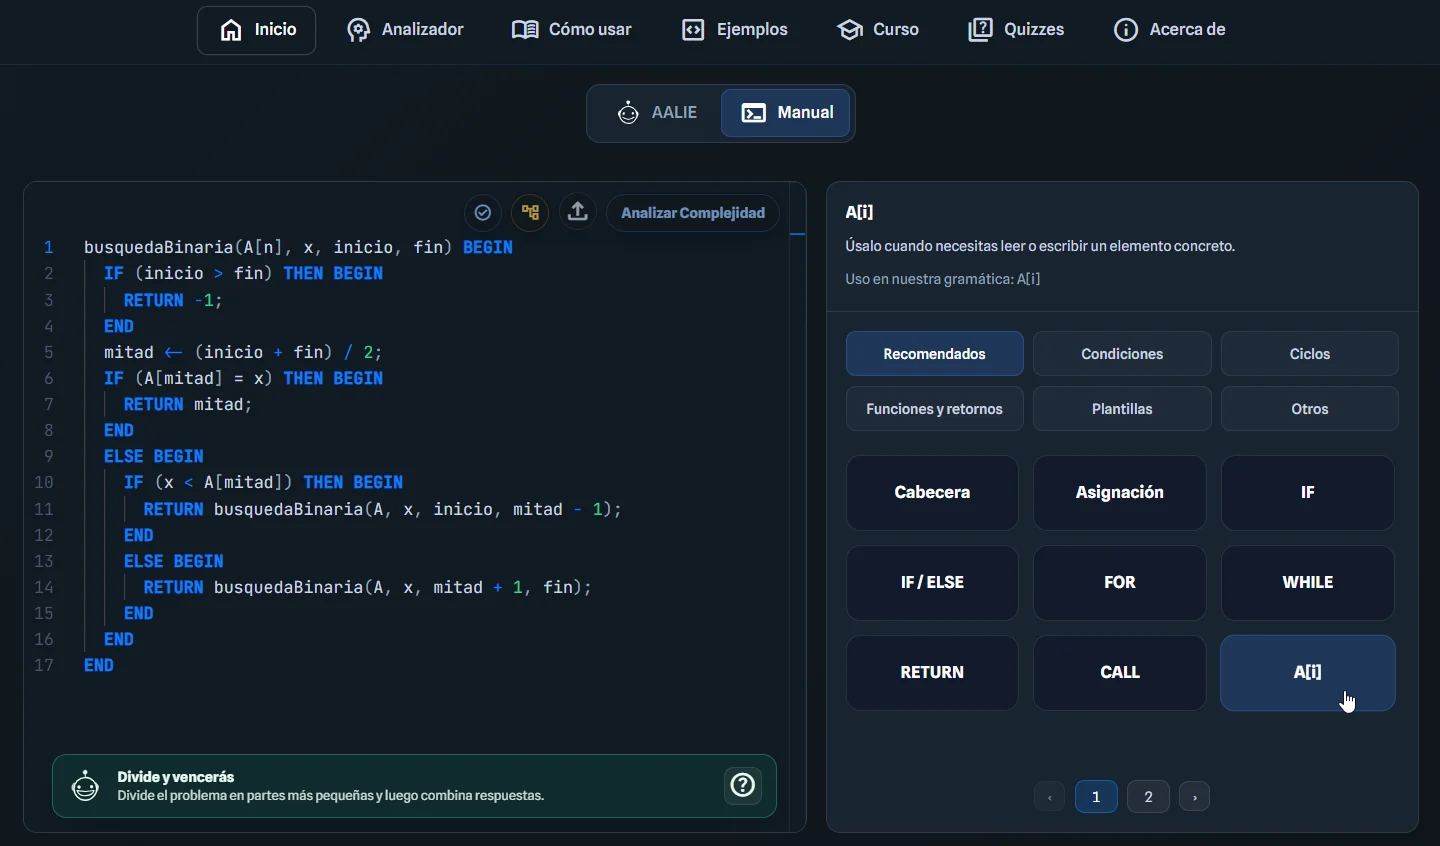Select Manual mode
This screenshot has height=846, width=1440.
point(787,113)
